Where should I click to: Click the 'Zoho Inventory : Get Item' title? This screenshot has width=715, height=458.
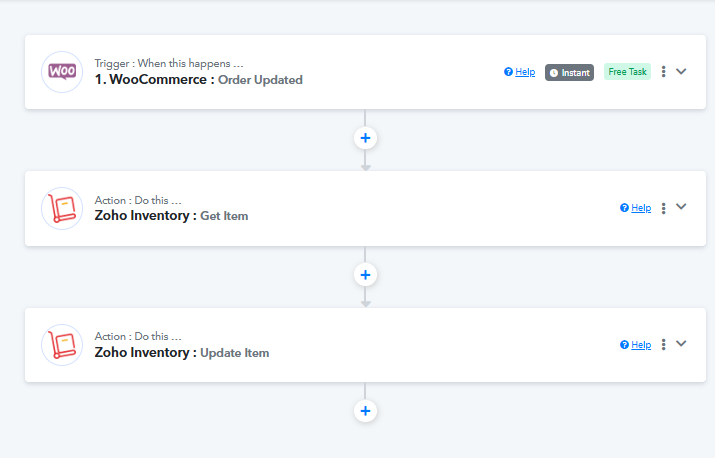click(x=171, y=216)
